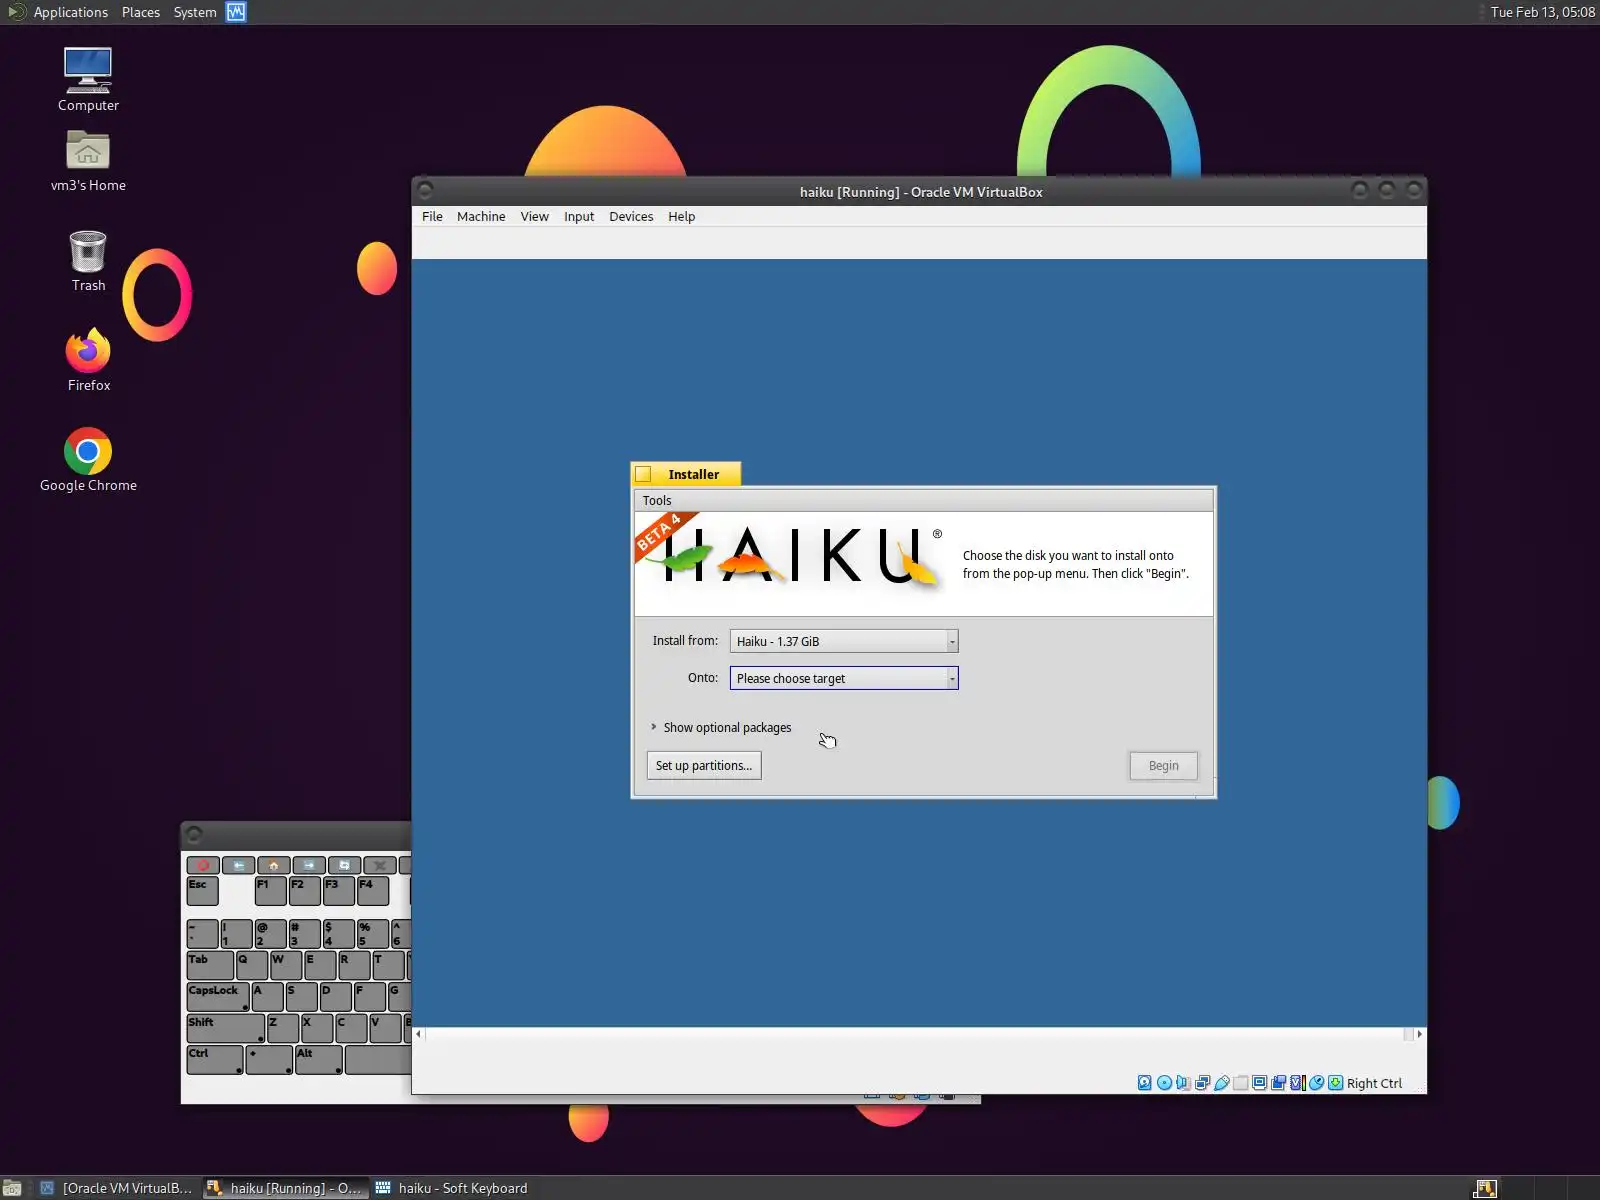Click the stop X icon key on soft keyboard
1600x1200 pixels.
click(x=379, y=865)
